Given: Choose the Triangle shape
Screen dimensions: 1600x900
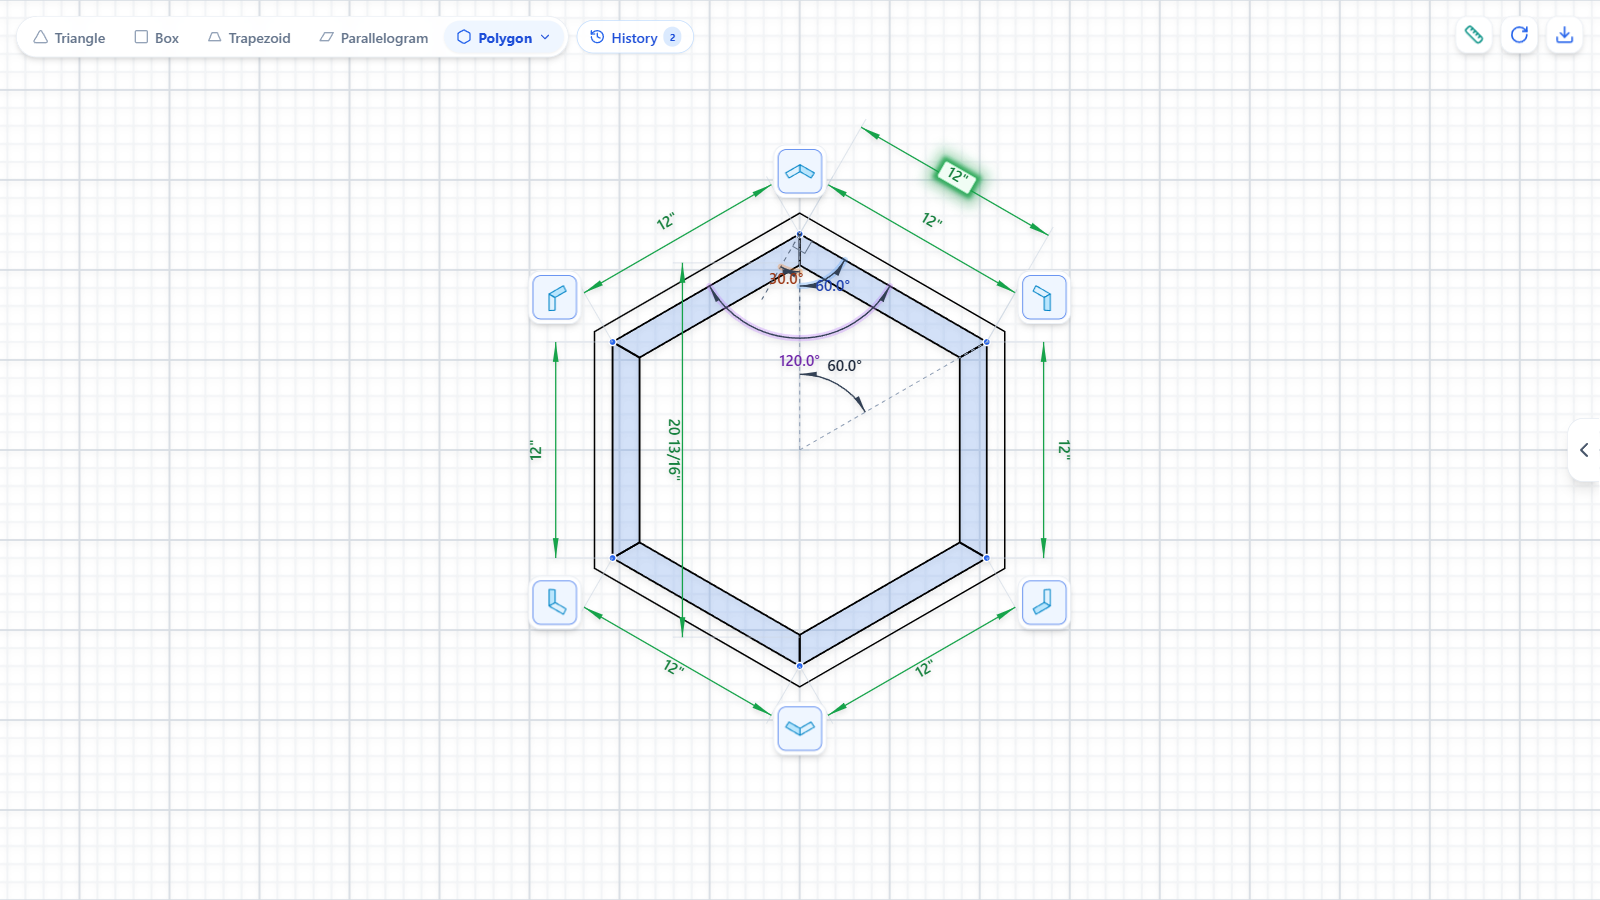Looking at the screenshot, I should pyautogui.click(x=69, y=38).
